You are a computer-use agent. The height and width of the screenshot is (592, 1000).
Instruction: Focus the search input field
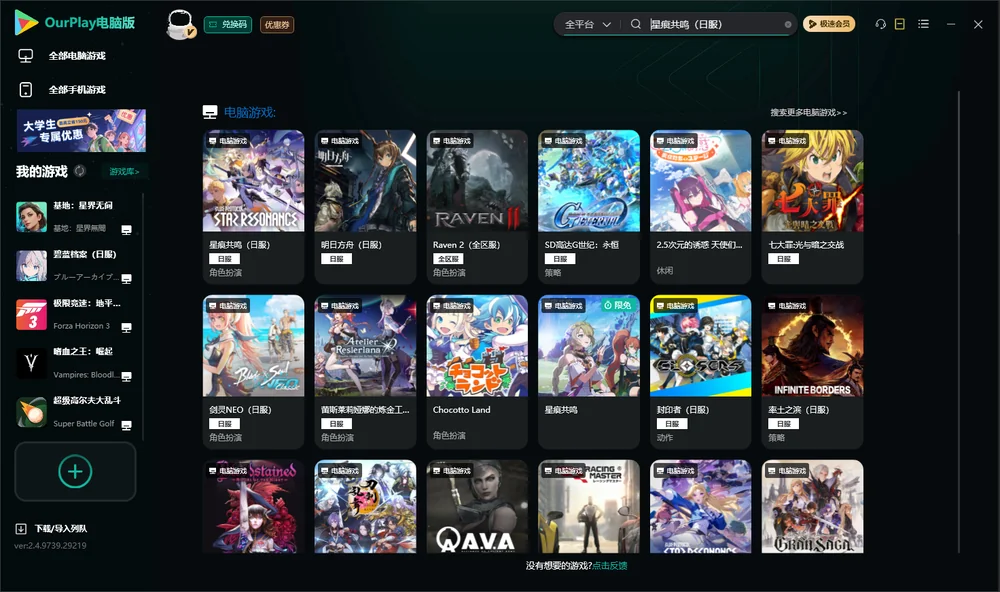[x=714, y=24]
